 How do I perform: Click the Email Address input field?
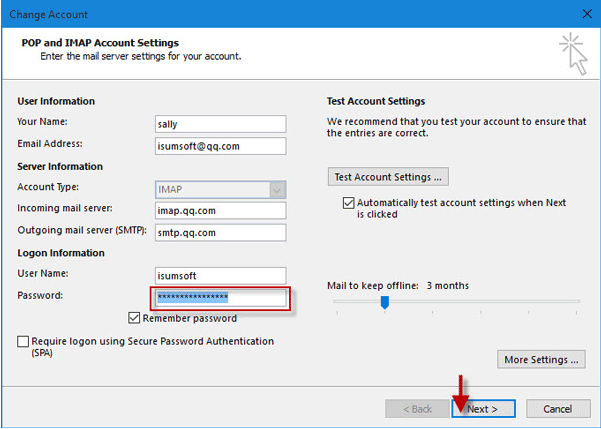[220, 146]
